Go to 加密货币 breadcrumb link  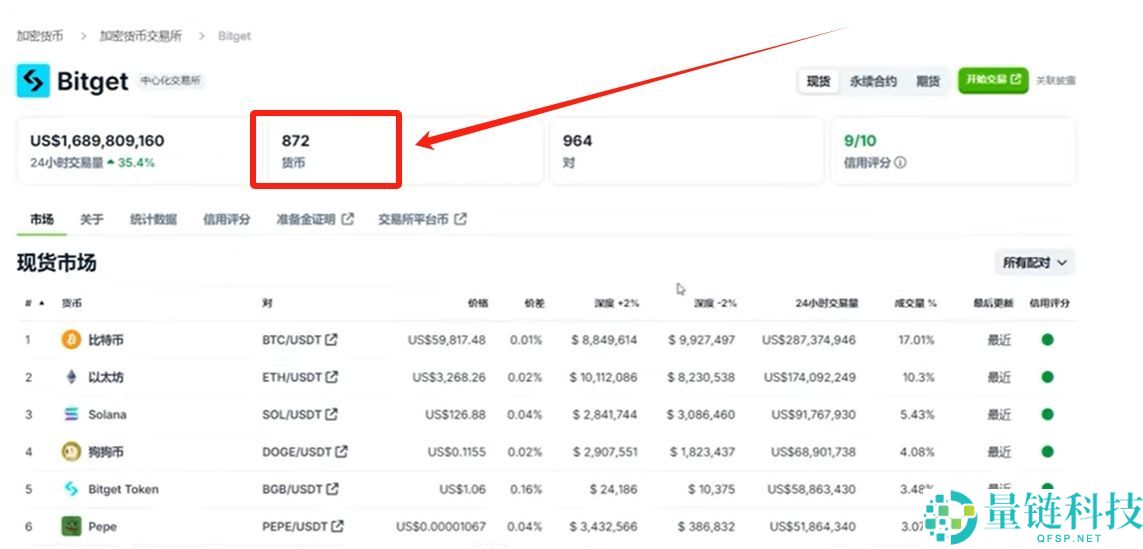pyautogui.click(x=39, y=36)
